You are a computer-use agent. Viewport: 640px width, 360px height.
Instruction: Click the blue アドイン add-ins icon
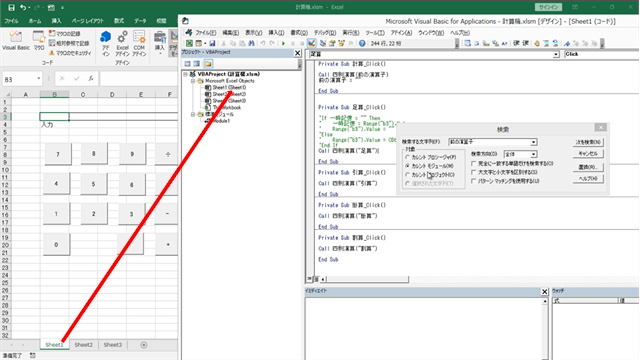click(106, 43)
